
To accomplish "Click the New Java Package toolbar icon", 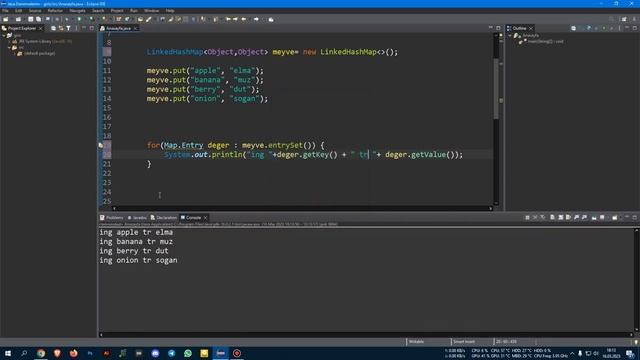I will click(x=119, y=19).
